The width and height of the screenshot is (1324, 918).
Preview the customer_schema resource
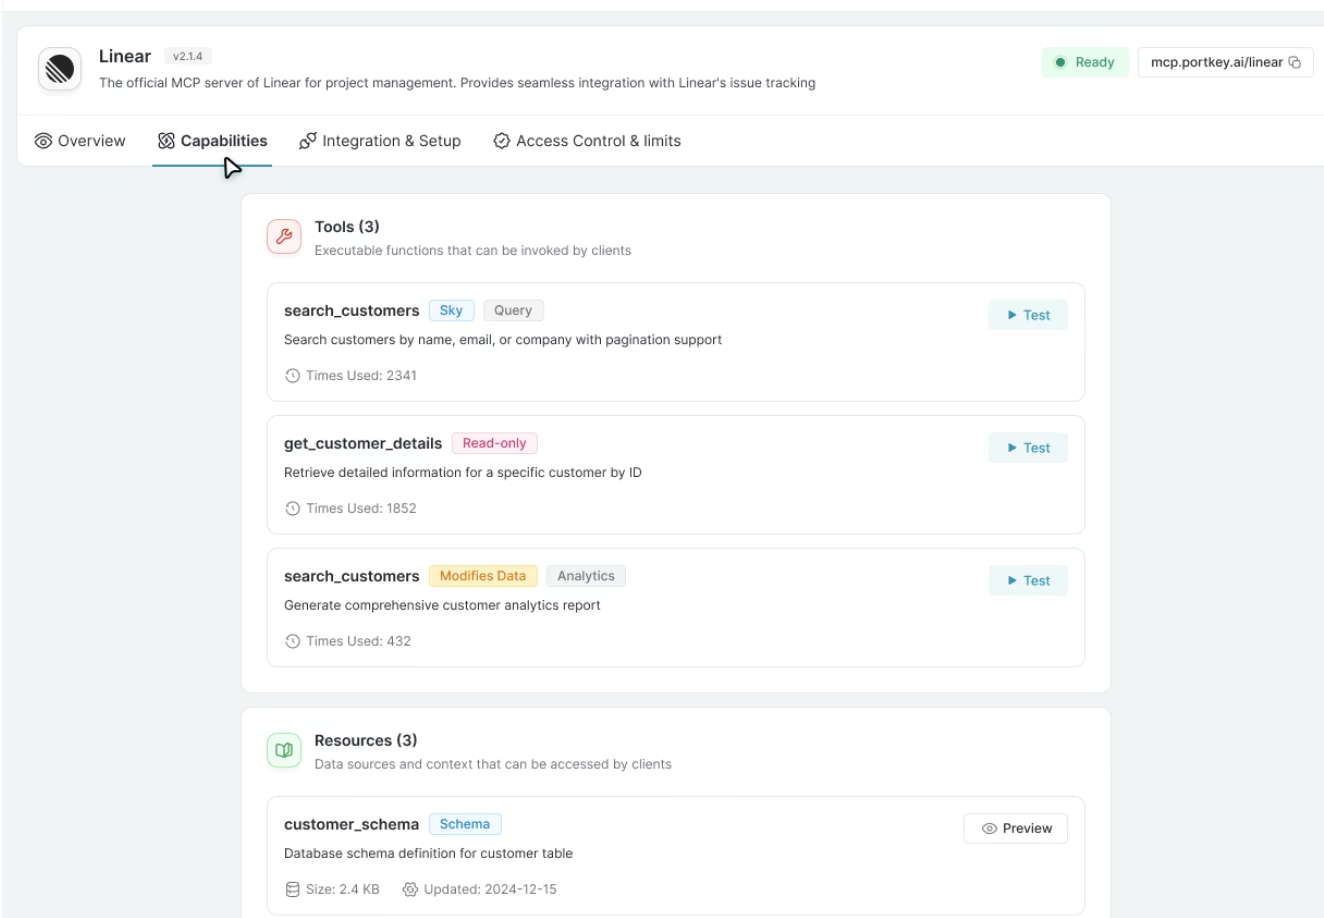pos(1015,828)
